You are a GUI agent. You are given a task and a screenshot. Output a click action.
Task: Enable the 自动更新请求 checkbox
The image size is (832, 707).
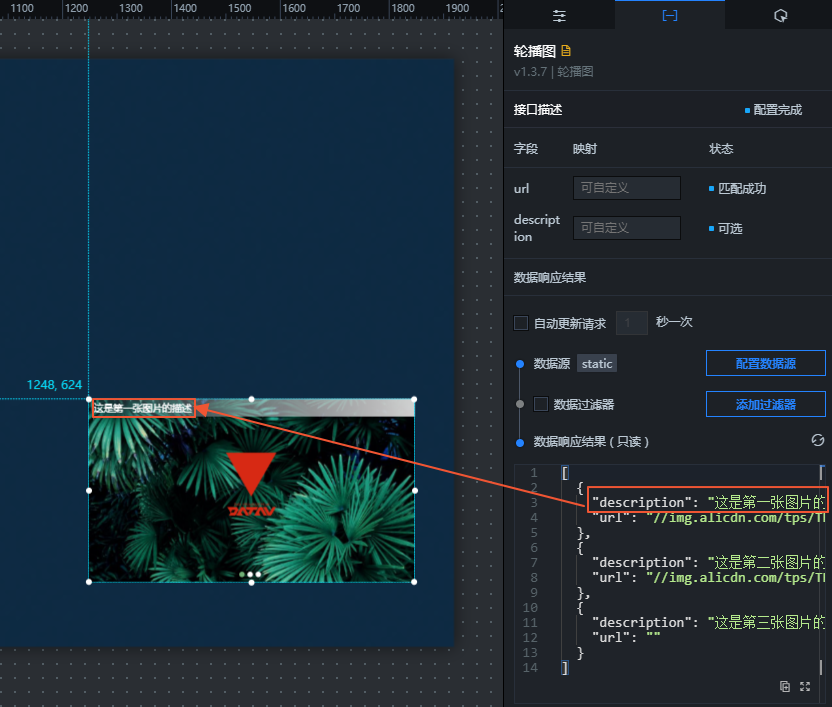coord(521,323)
